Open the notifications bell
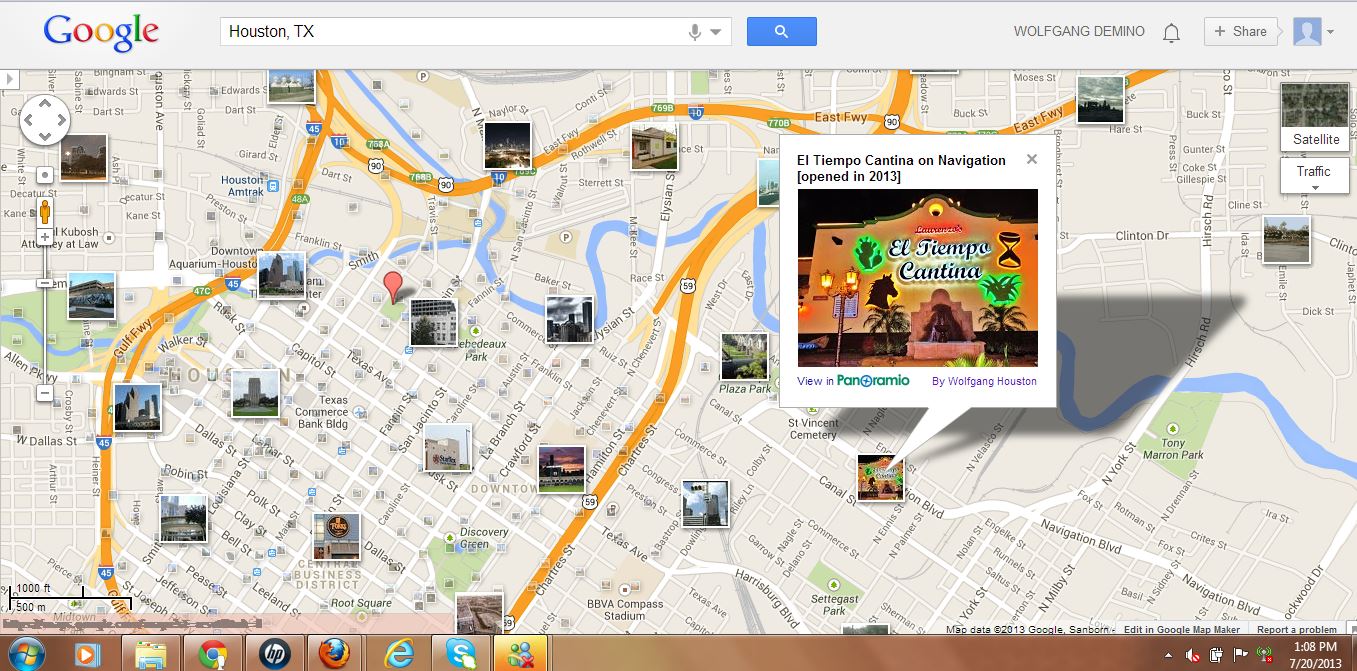 [1171, 32]
